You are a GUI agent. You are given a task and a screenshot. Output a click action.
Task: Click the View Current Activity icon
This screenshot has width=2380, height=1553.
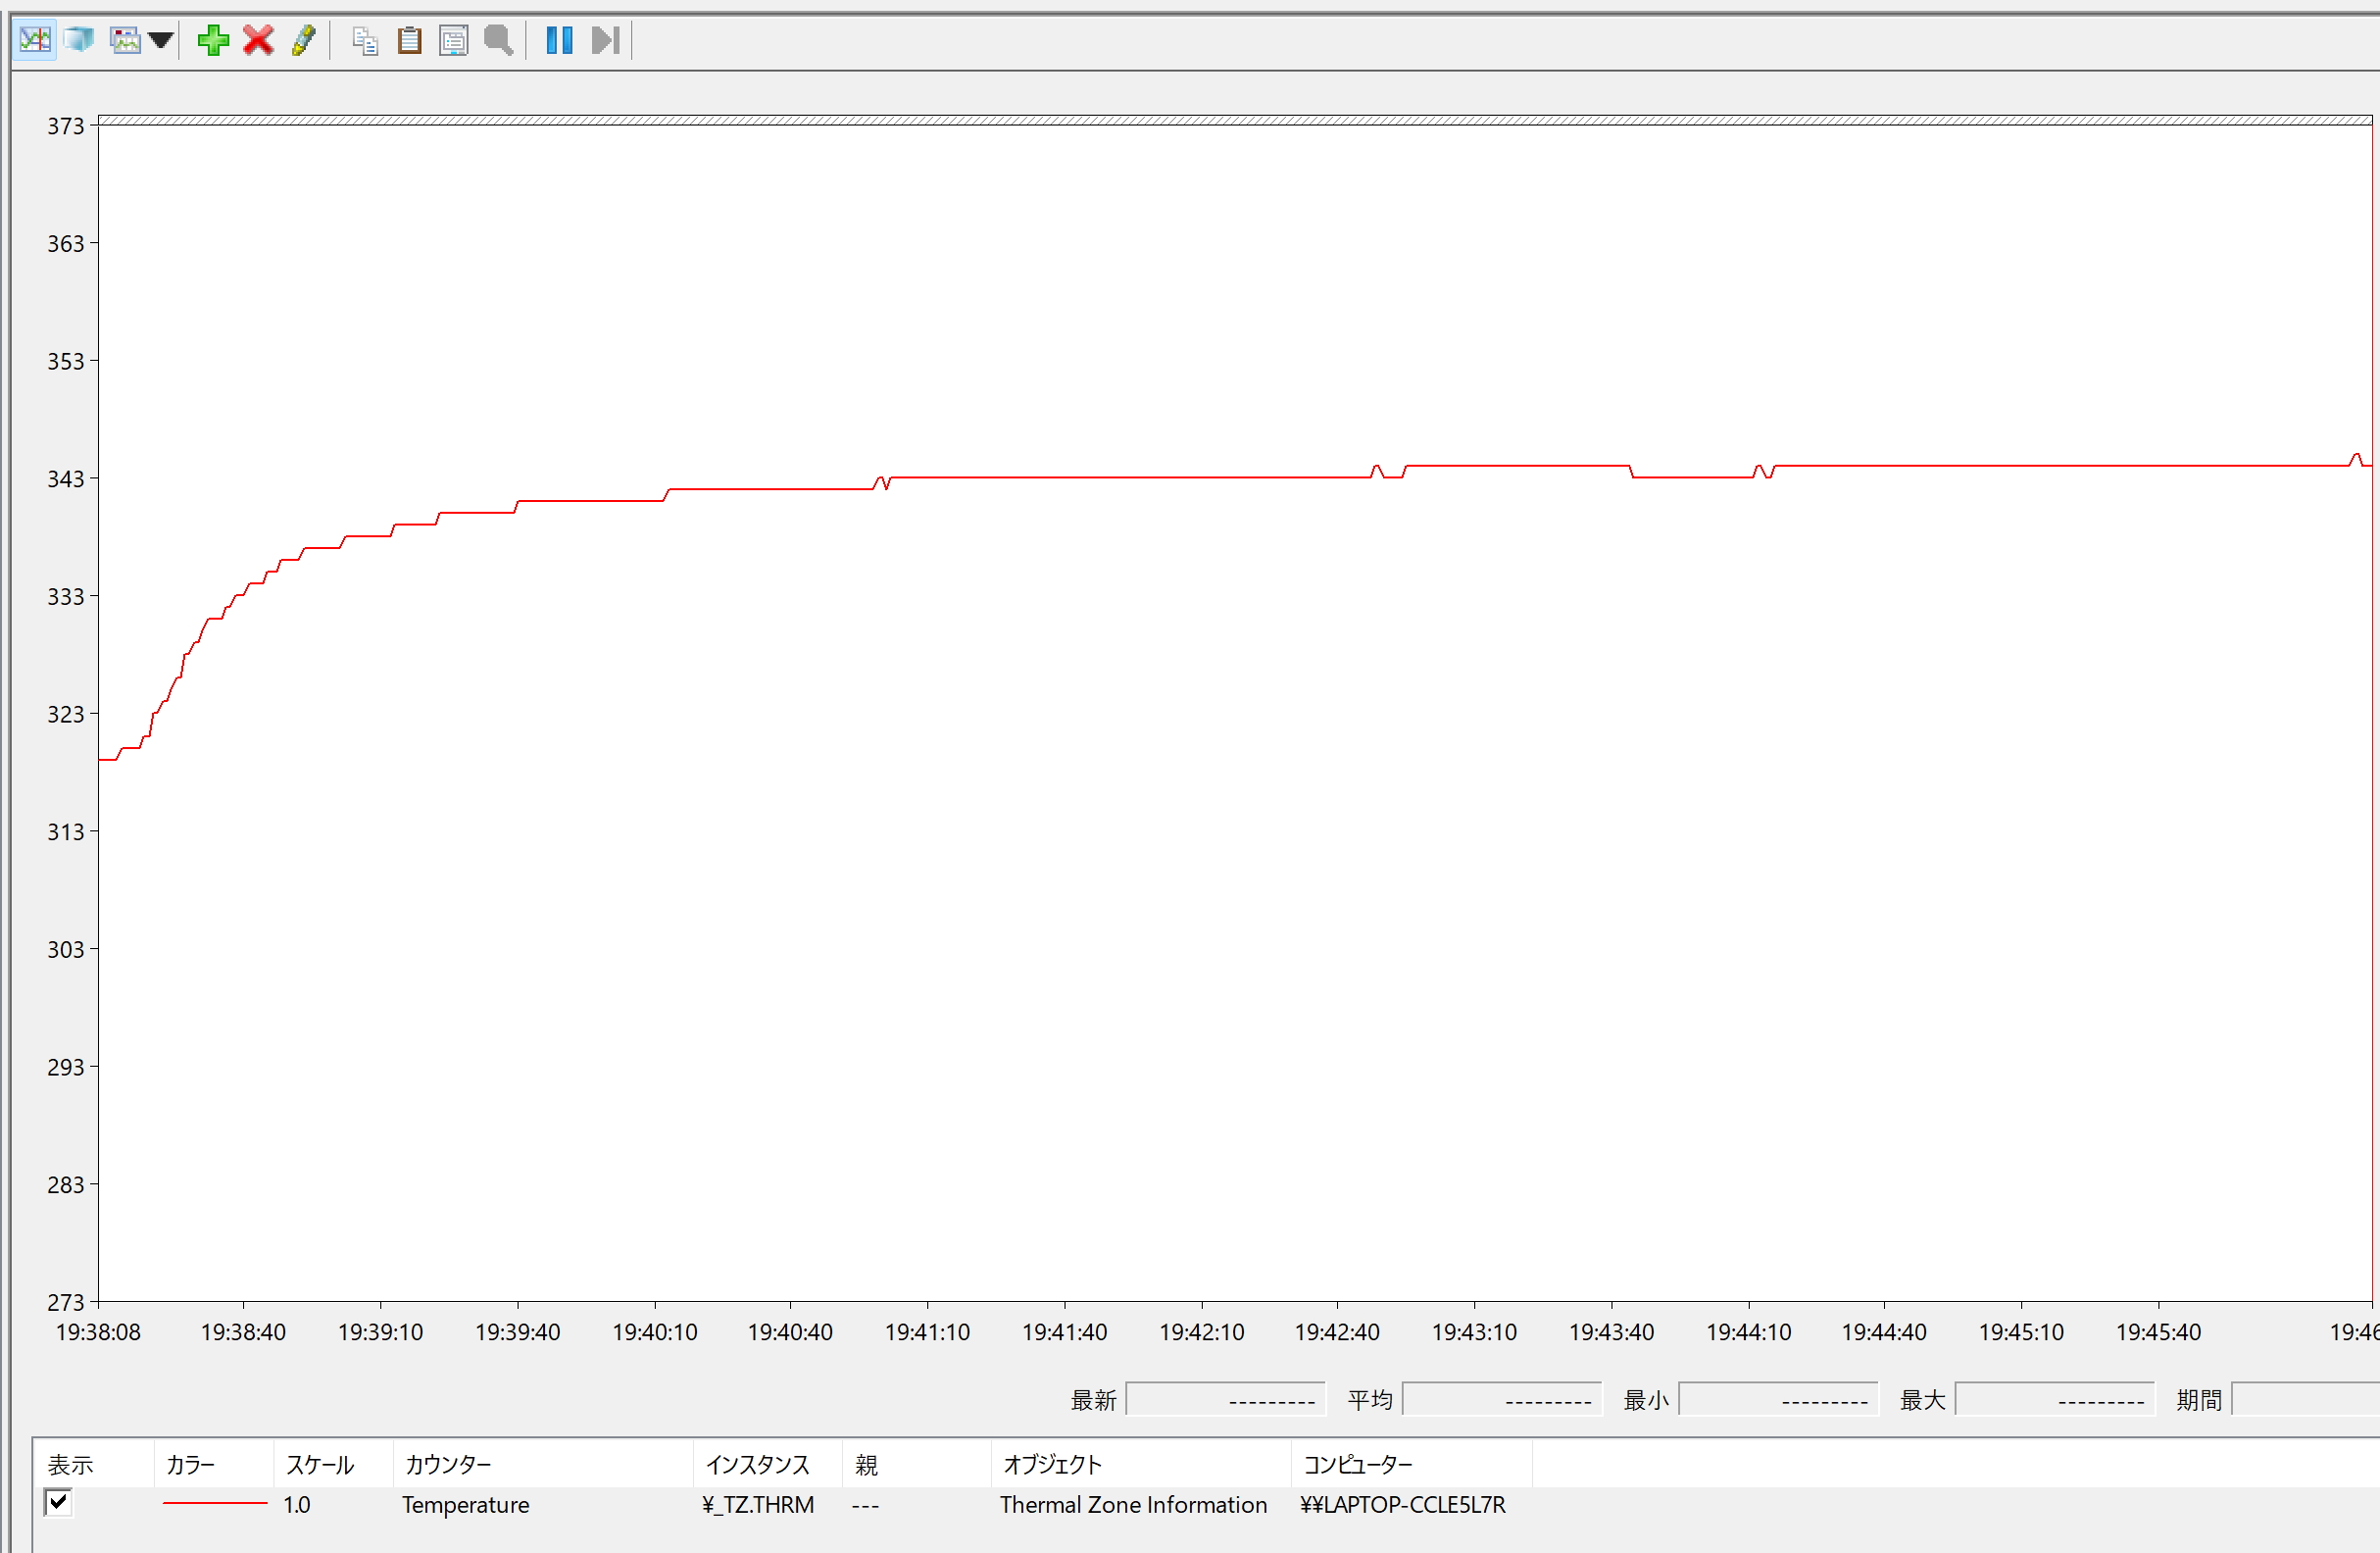coord(35,40)
